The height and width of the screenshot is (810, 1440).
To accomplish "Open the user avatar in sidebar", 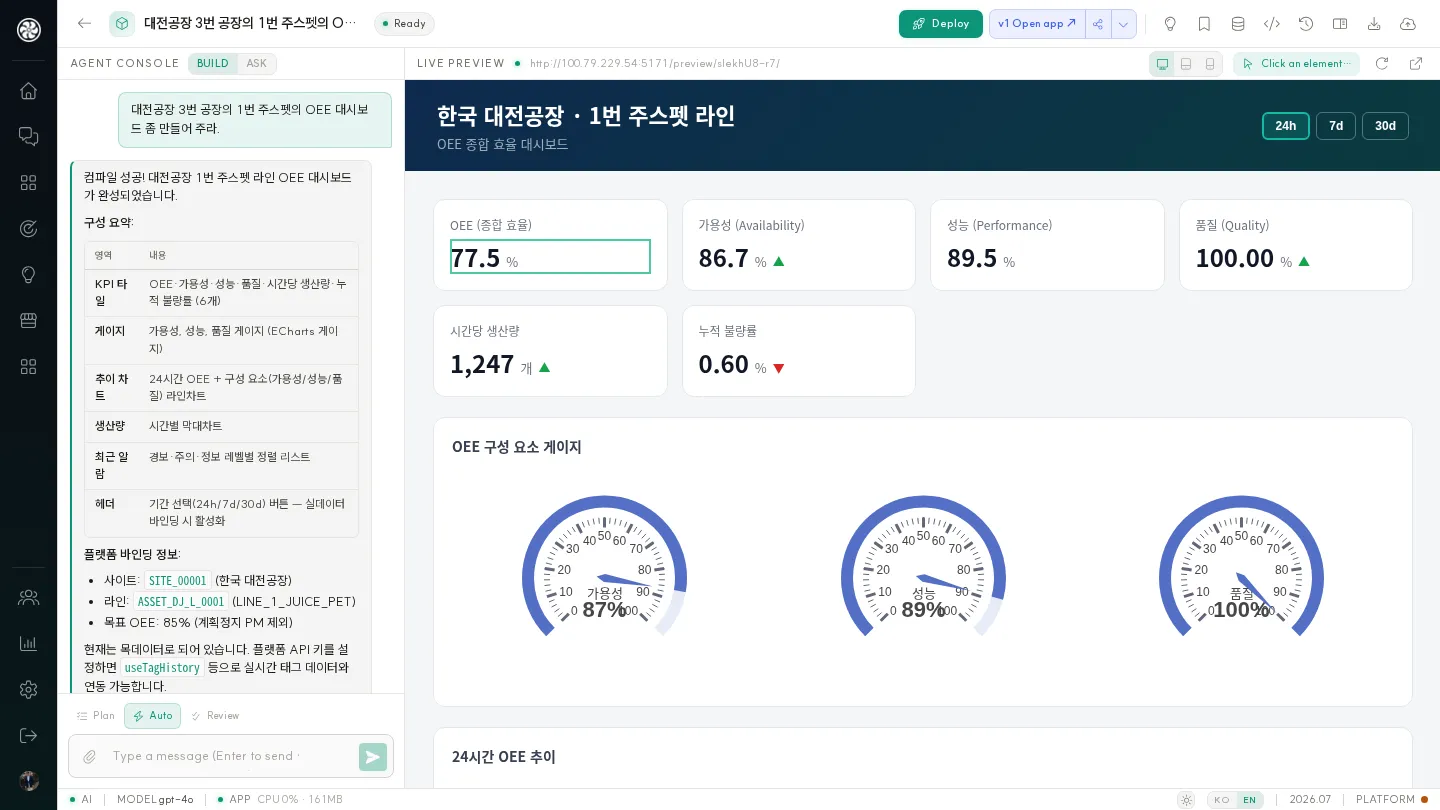I will click(29, 781).
